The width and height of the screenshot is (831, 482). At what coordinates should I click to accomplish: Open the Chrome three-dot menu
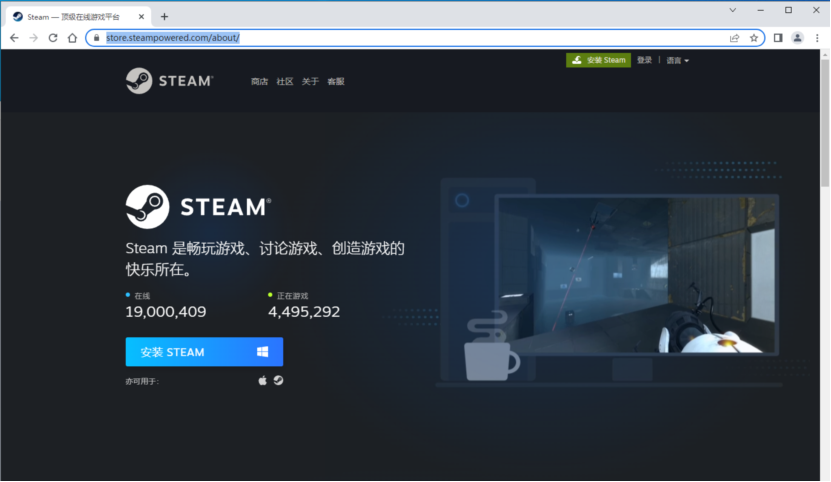pos(817,38)
